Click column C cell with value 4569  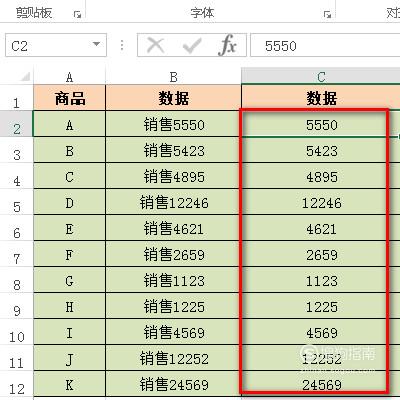coord(321,332)
